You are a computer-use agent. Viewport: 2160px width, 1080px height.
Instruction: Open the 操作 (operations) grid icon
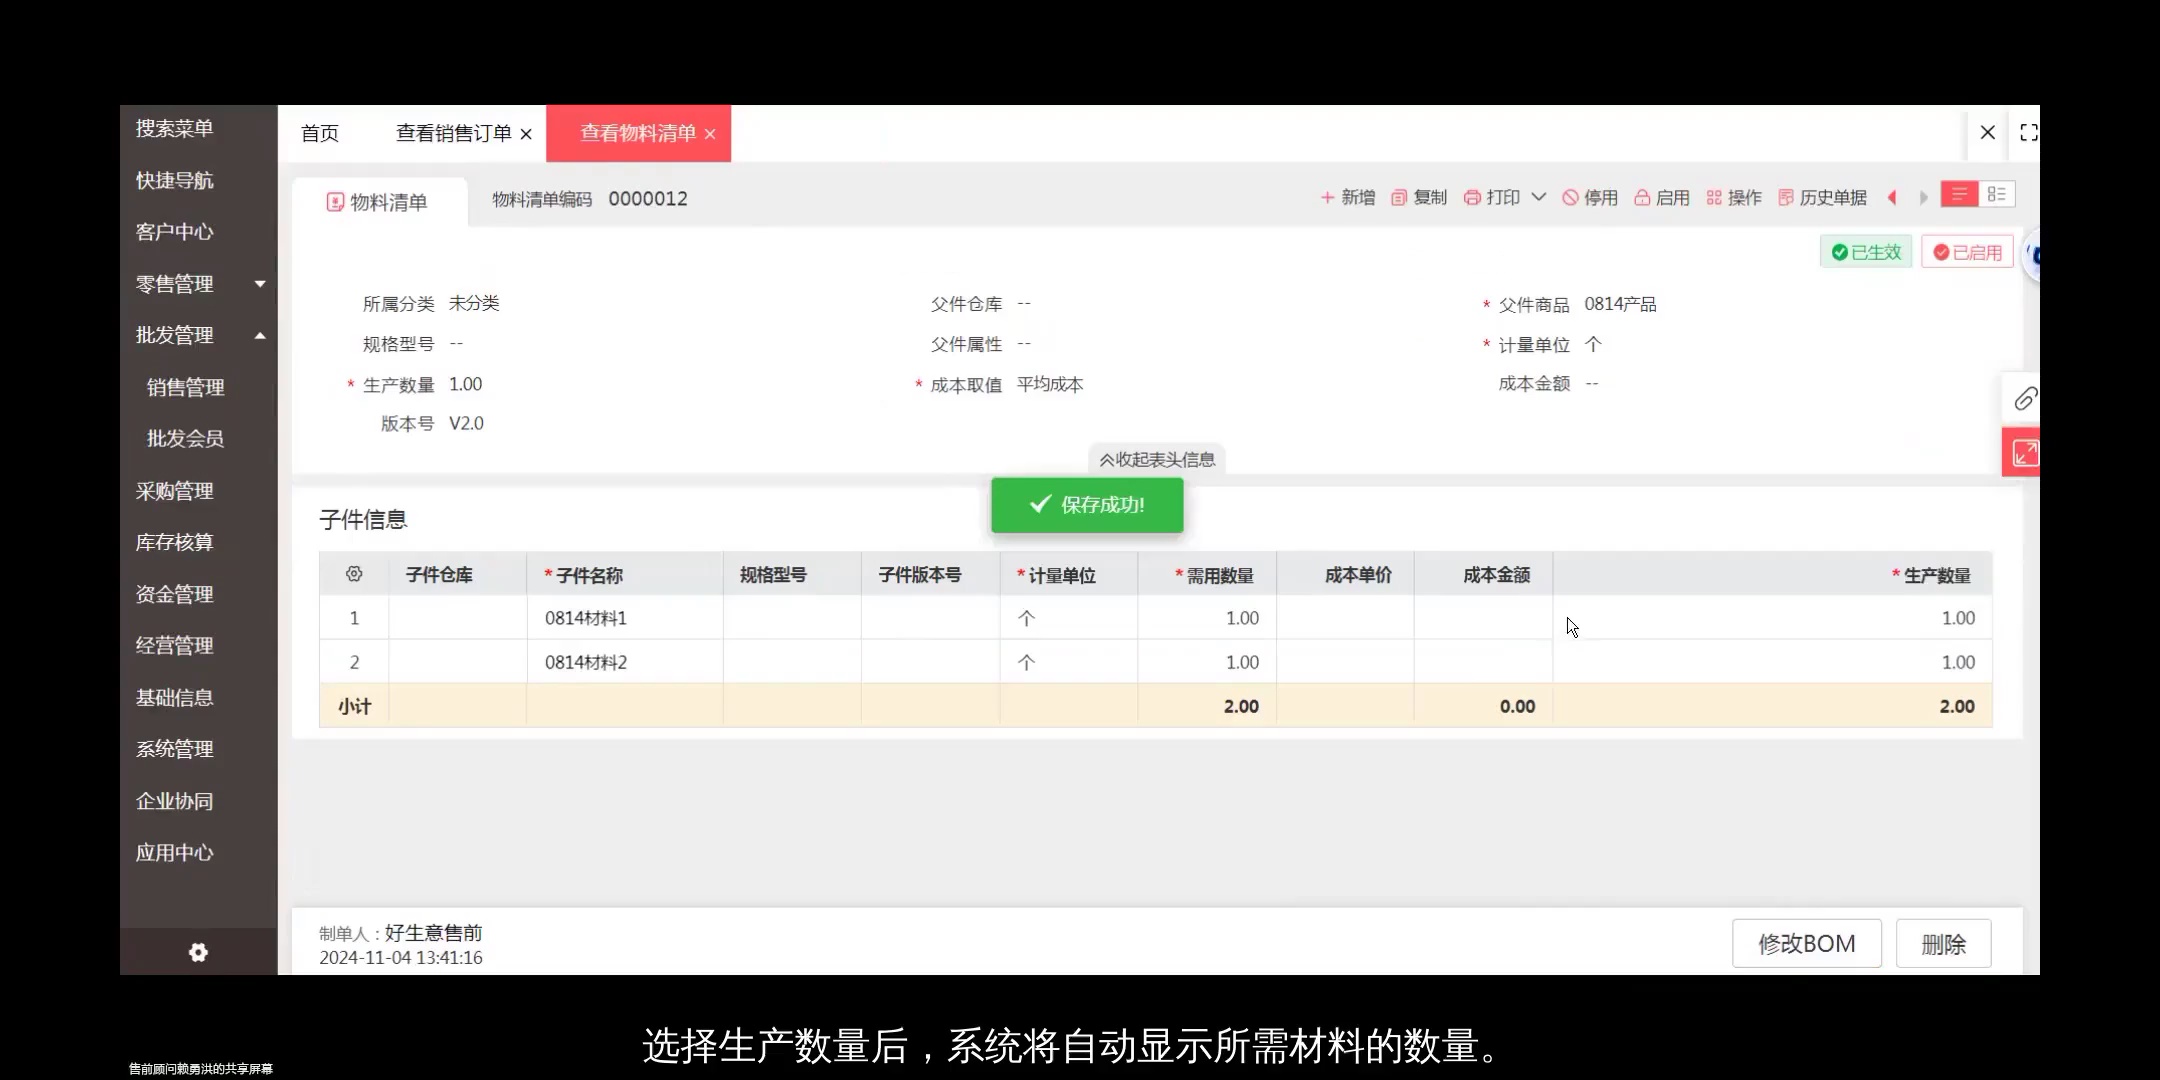coord(1712,197)
